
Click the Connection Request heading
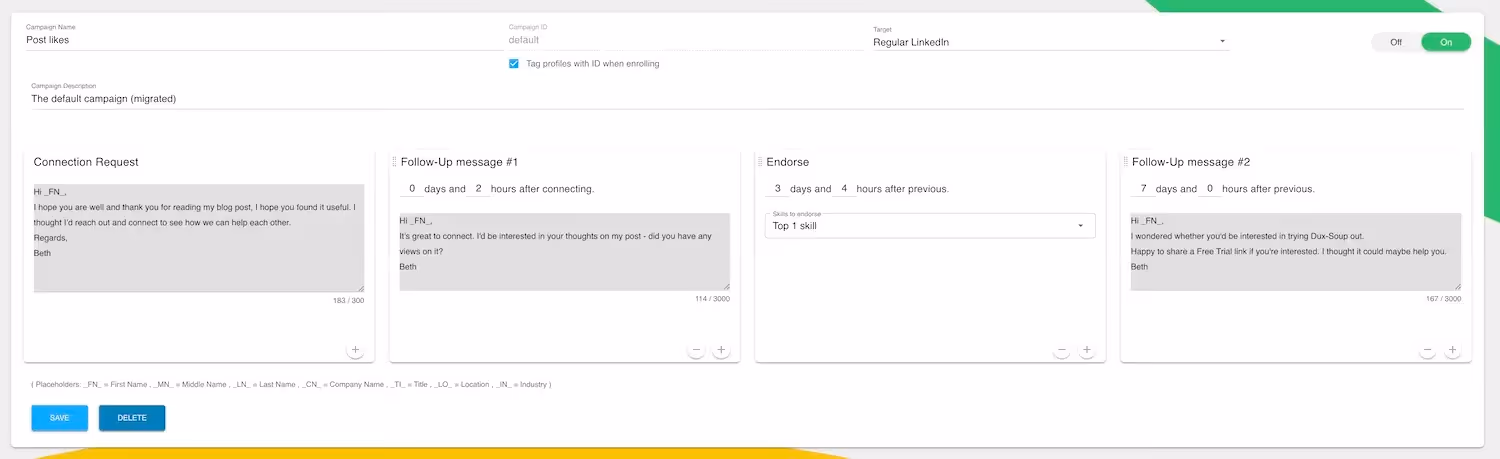pos(86,162)
